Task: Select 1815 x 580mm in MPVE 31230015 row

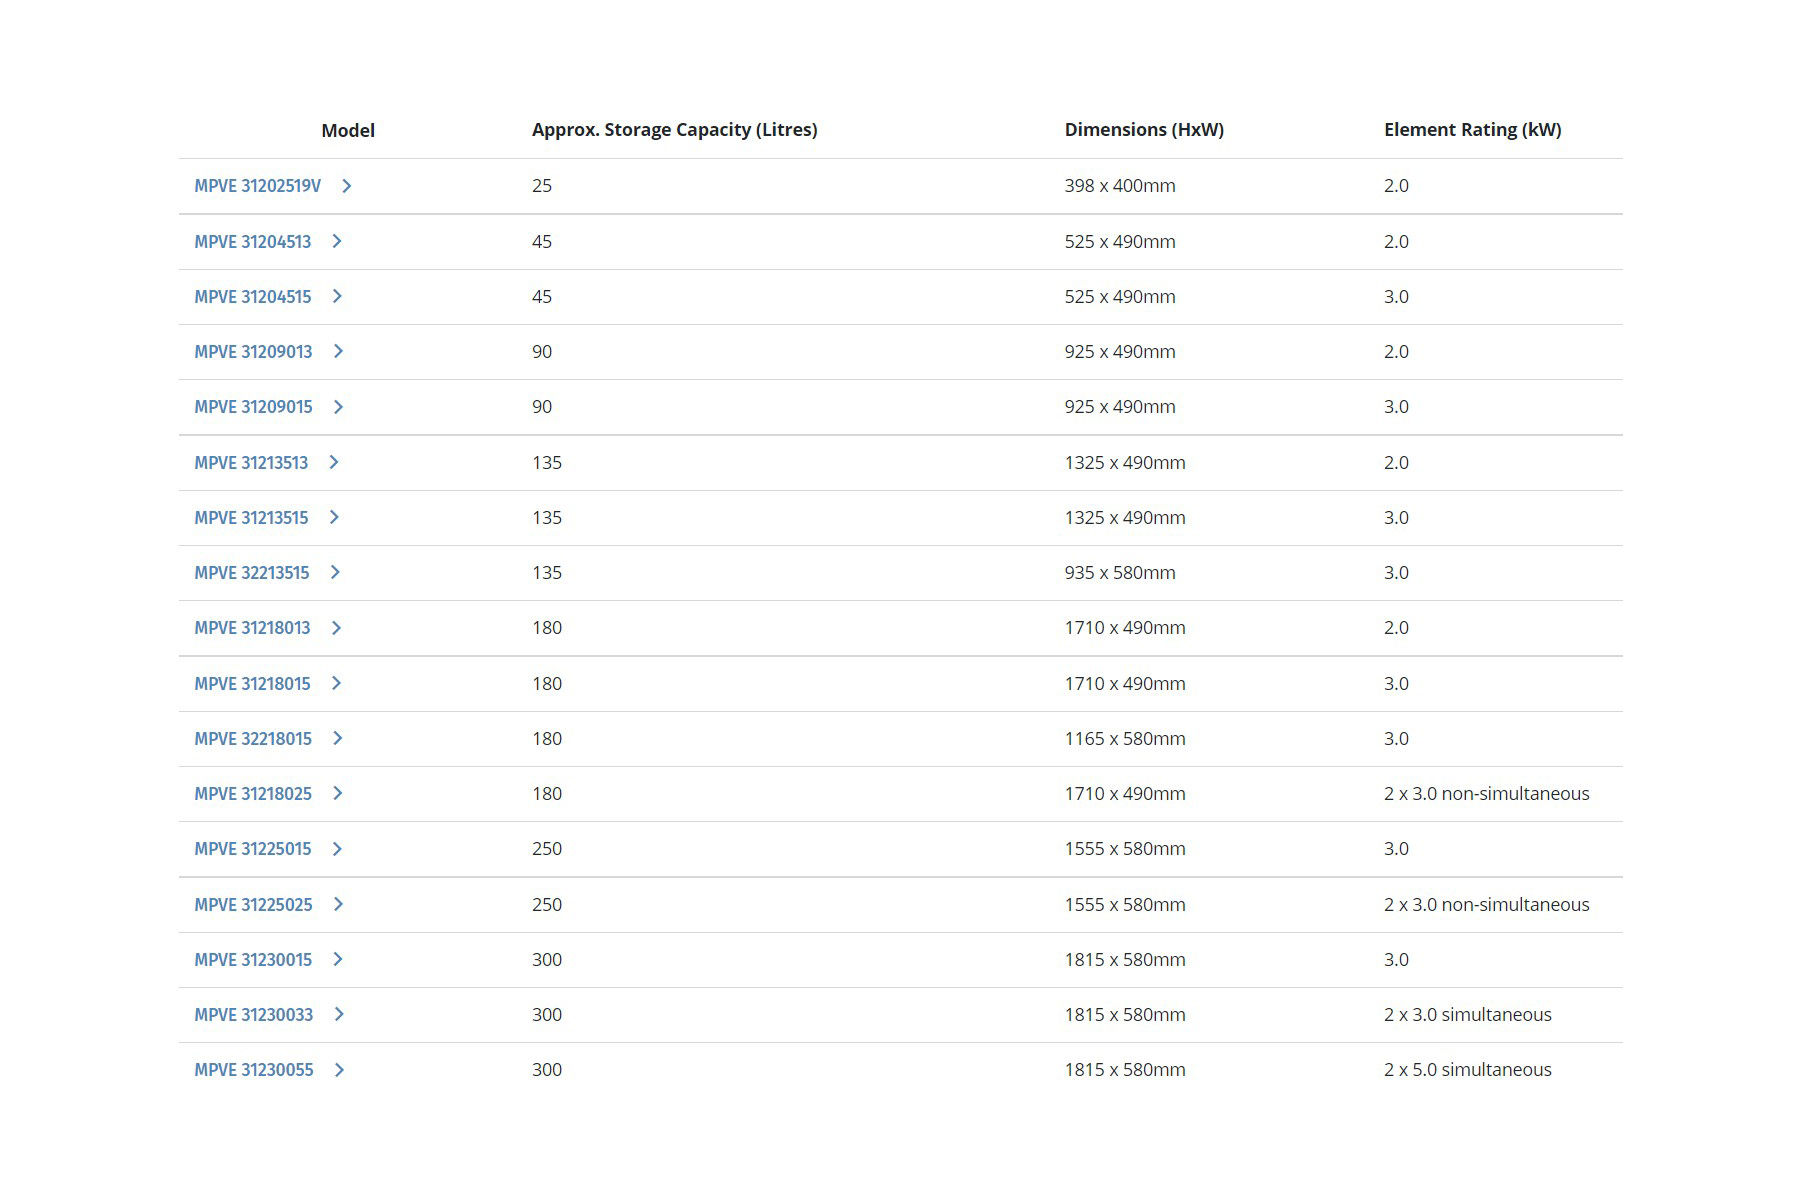Action: pyautogui.click(x=1125, y=960)
